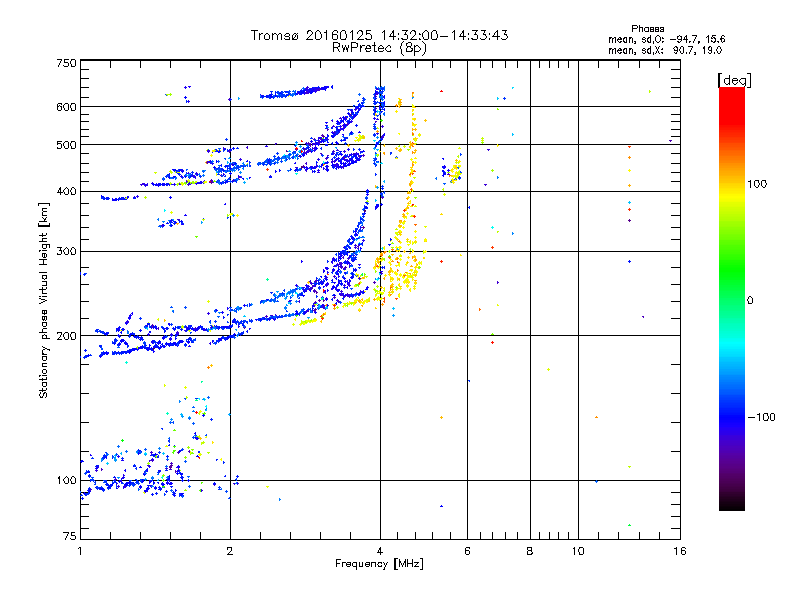
Task: Click the x-axis tick label '4'
Action: 380,551
